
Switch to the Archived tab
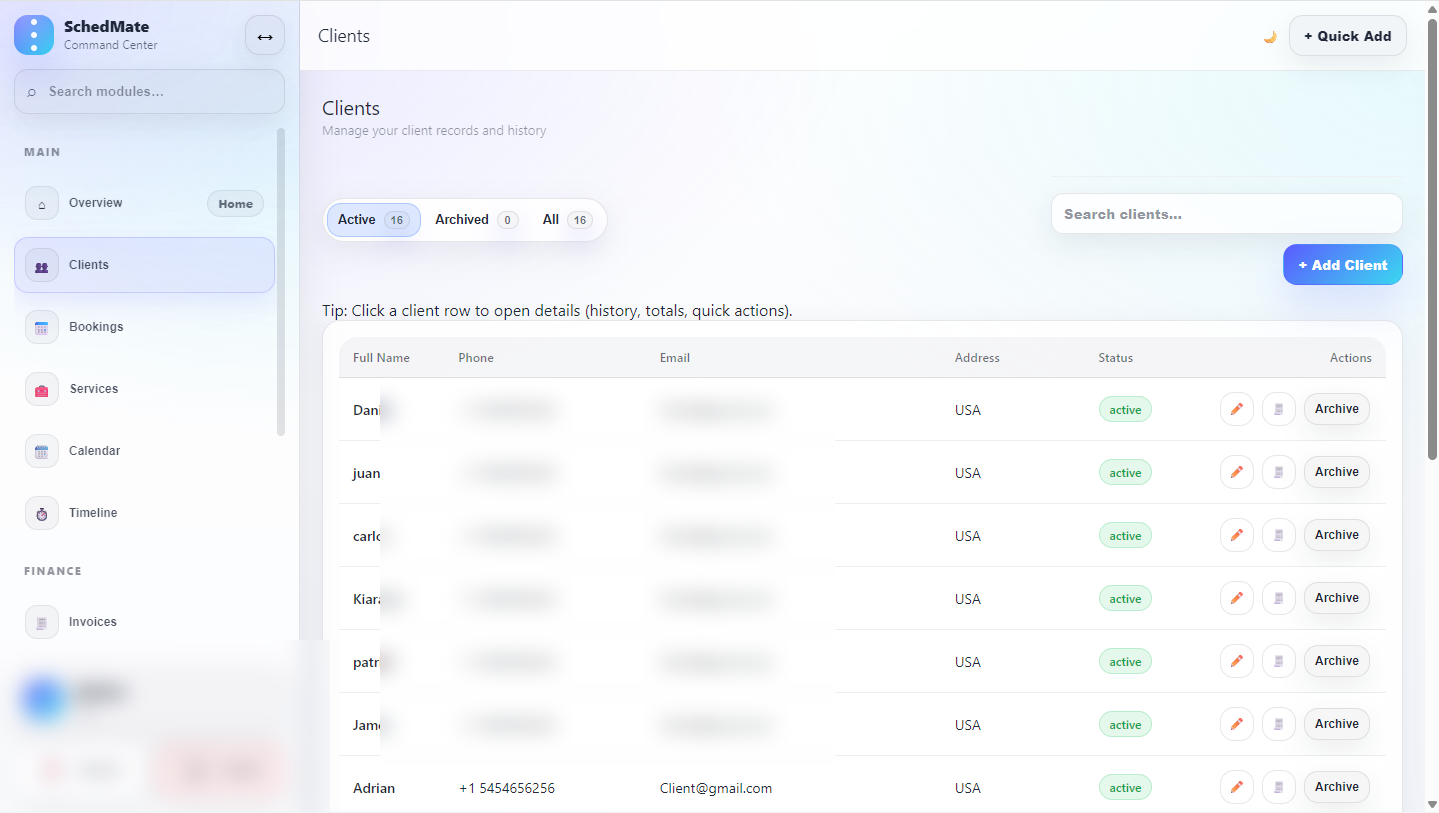pyautogui.click(x=476, y=220)
